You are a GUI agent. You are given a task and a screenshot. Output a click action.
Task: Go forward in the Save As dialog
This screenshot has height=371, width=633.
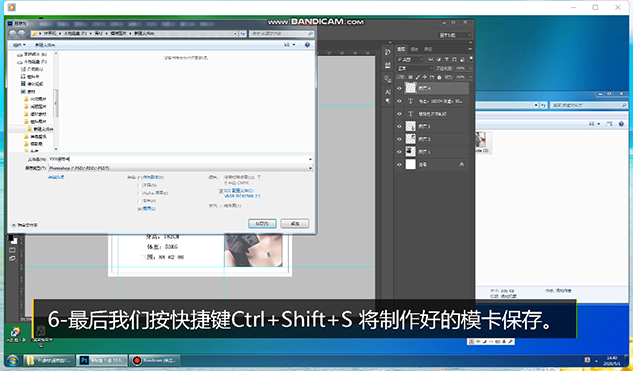pos(22,34)
